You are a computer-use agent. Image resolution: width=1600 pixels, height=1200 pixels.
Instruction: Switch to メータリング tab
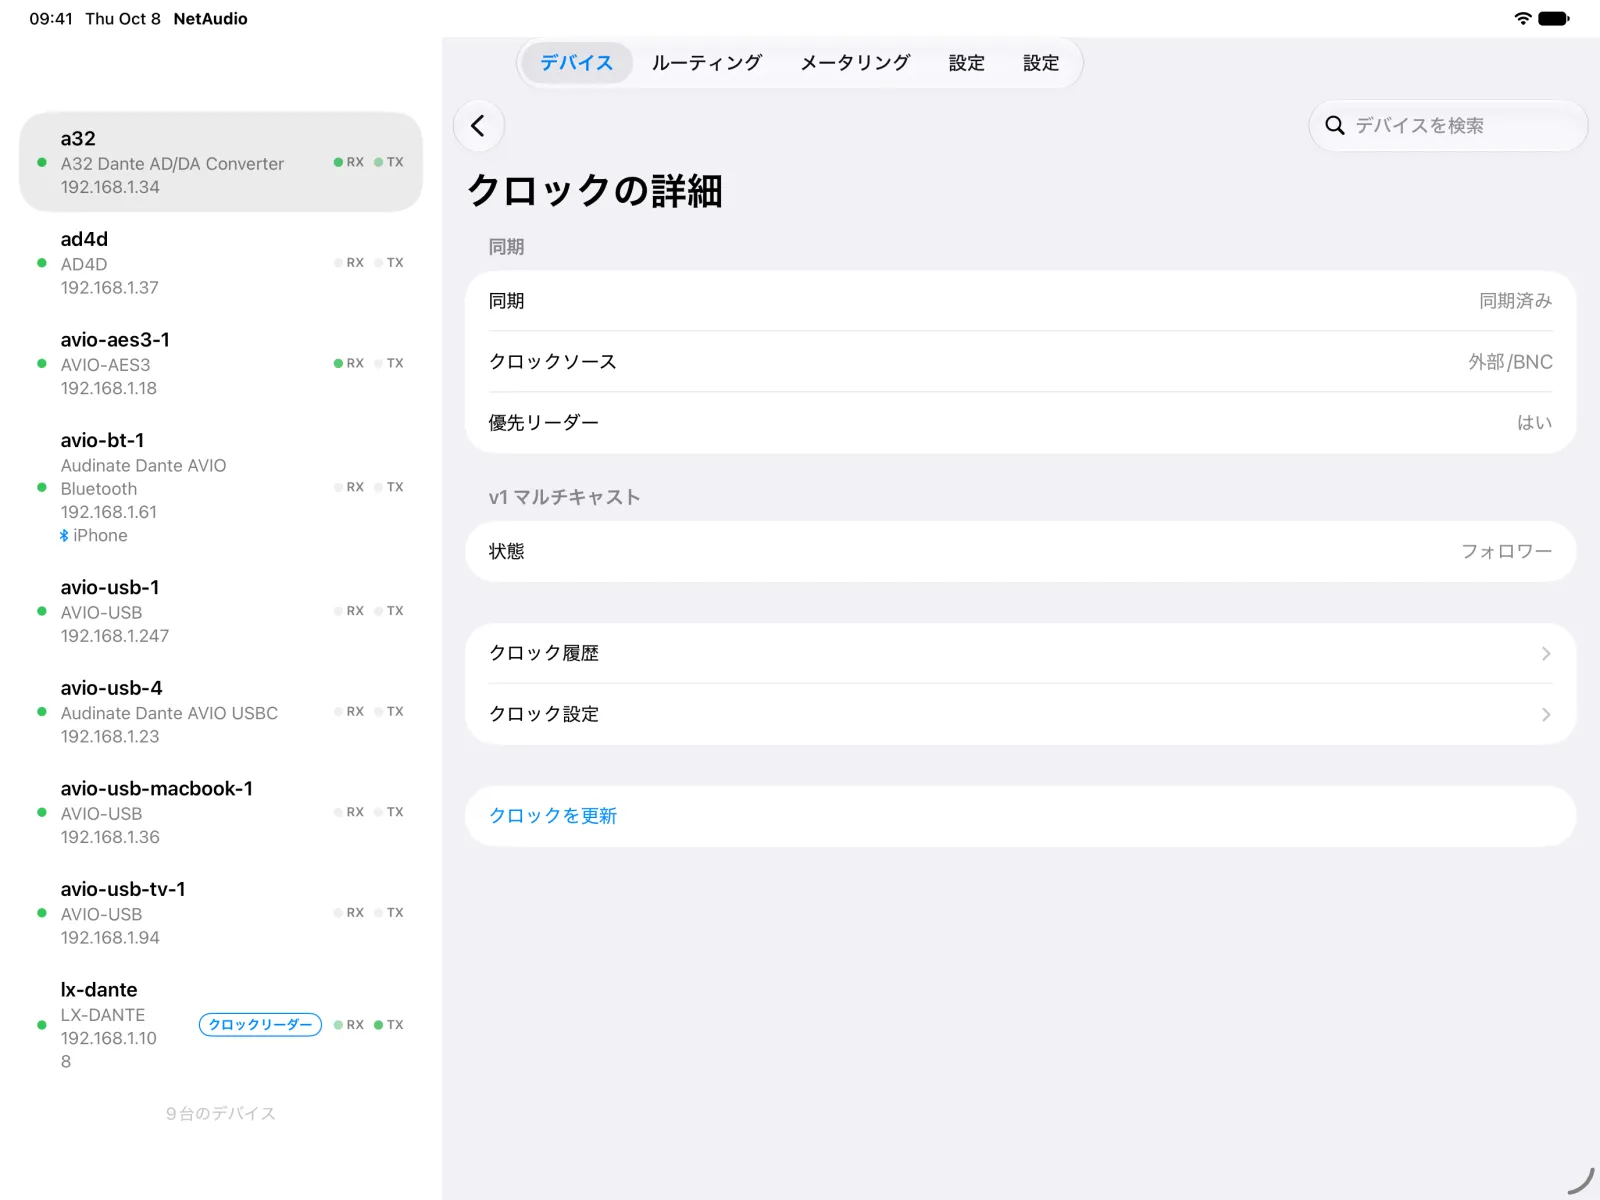[856, 63]
